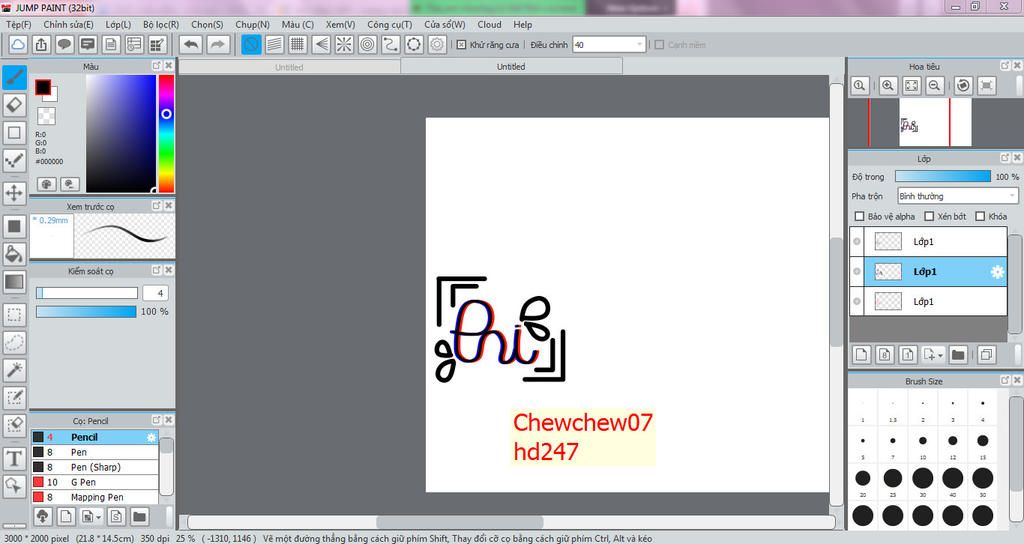Choose brush size preset 12

pos(953,441)
